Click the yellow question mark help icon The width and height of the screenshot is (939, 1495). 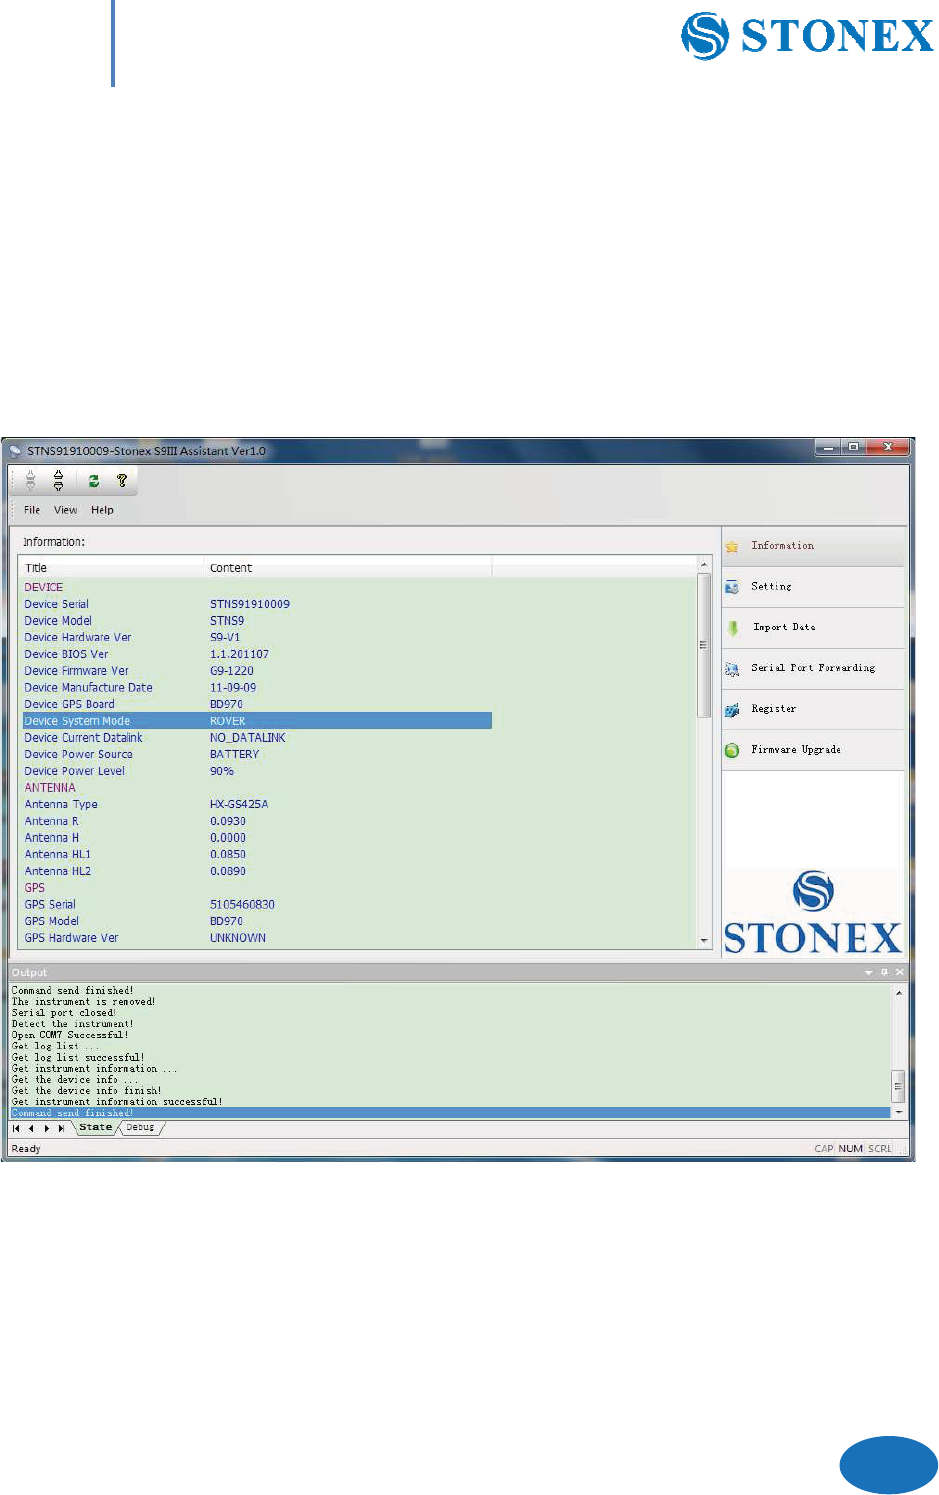click(x=122, y=481)
